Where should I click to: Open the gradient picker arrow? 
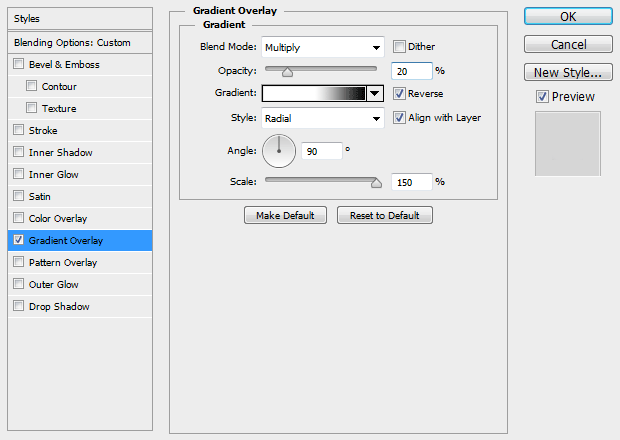[x=376, y=93]
